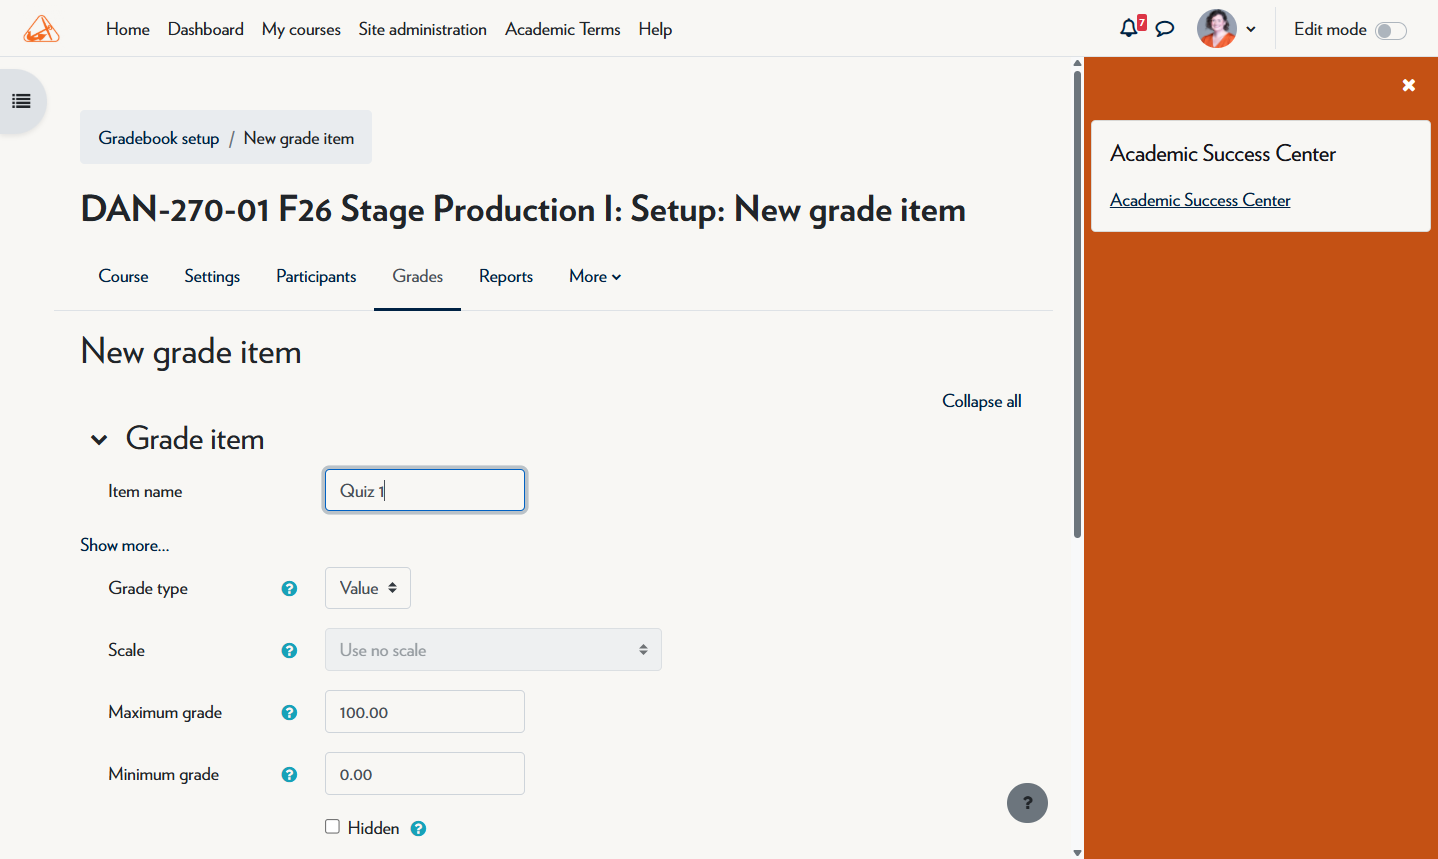The image size is (1438, 859).
Task: Click the Show more... link
Action: pos(125,545)
